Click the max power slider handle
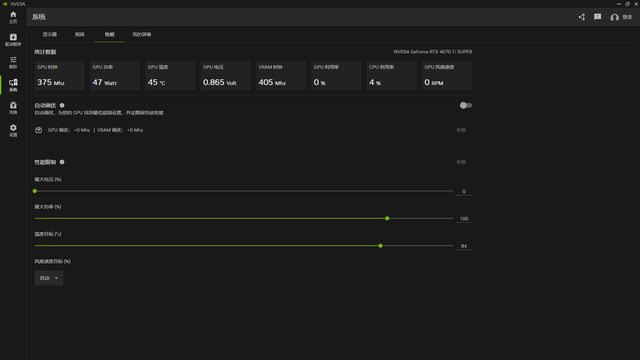Viewport: 640px width, 360px height. 387,218
